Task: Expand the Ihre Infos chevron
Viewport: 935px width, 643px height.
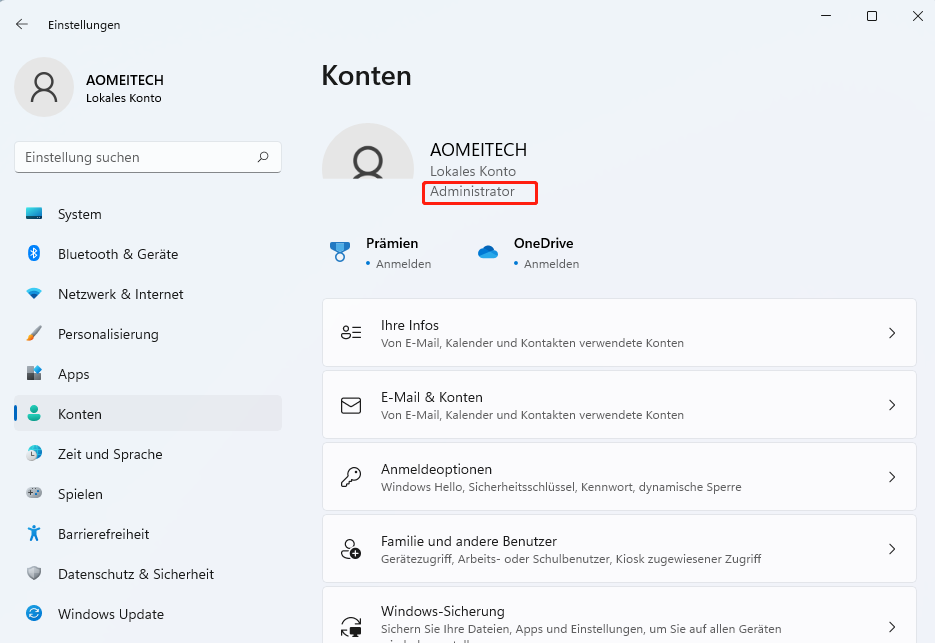Action: (x=892, y=333)
